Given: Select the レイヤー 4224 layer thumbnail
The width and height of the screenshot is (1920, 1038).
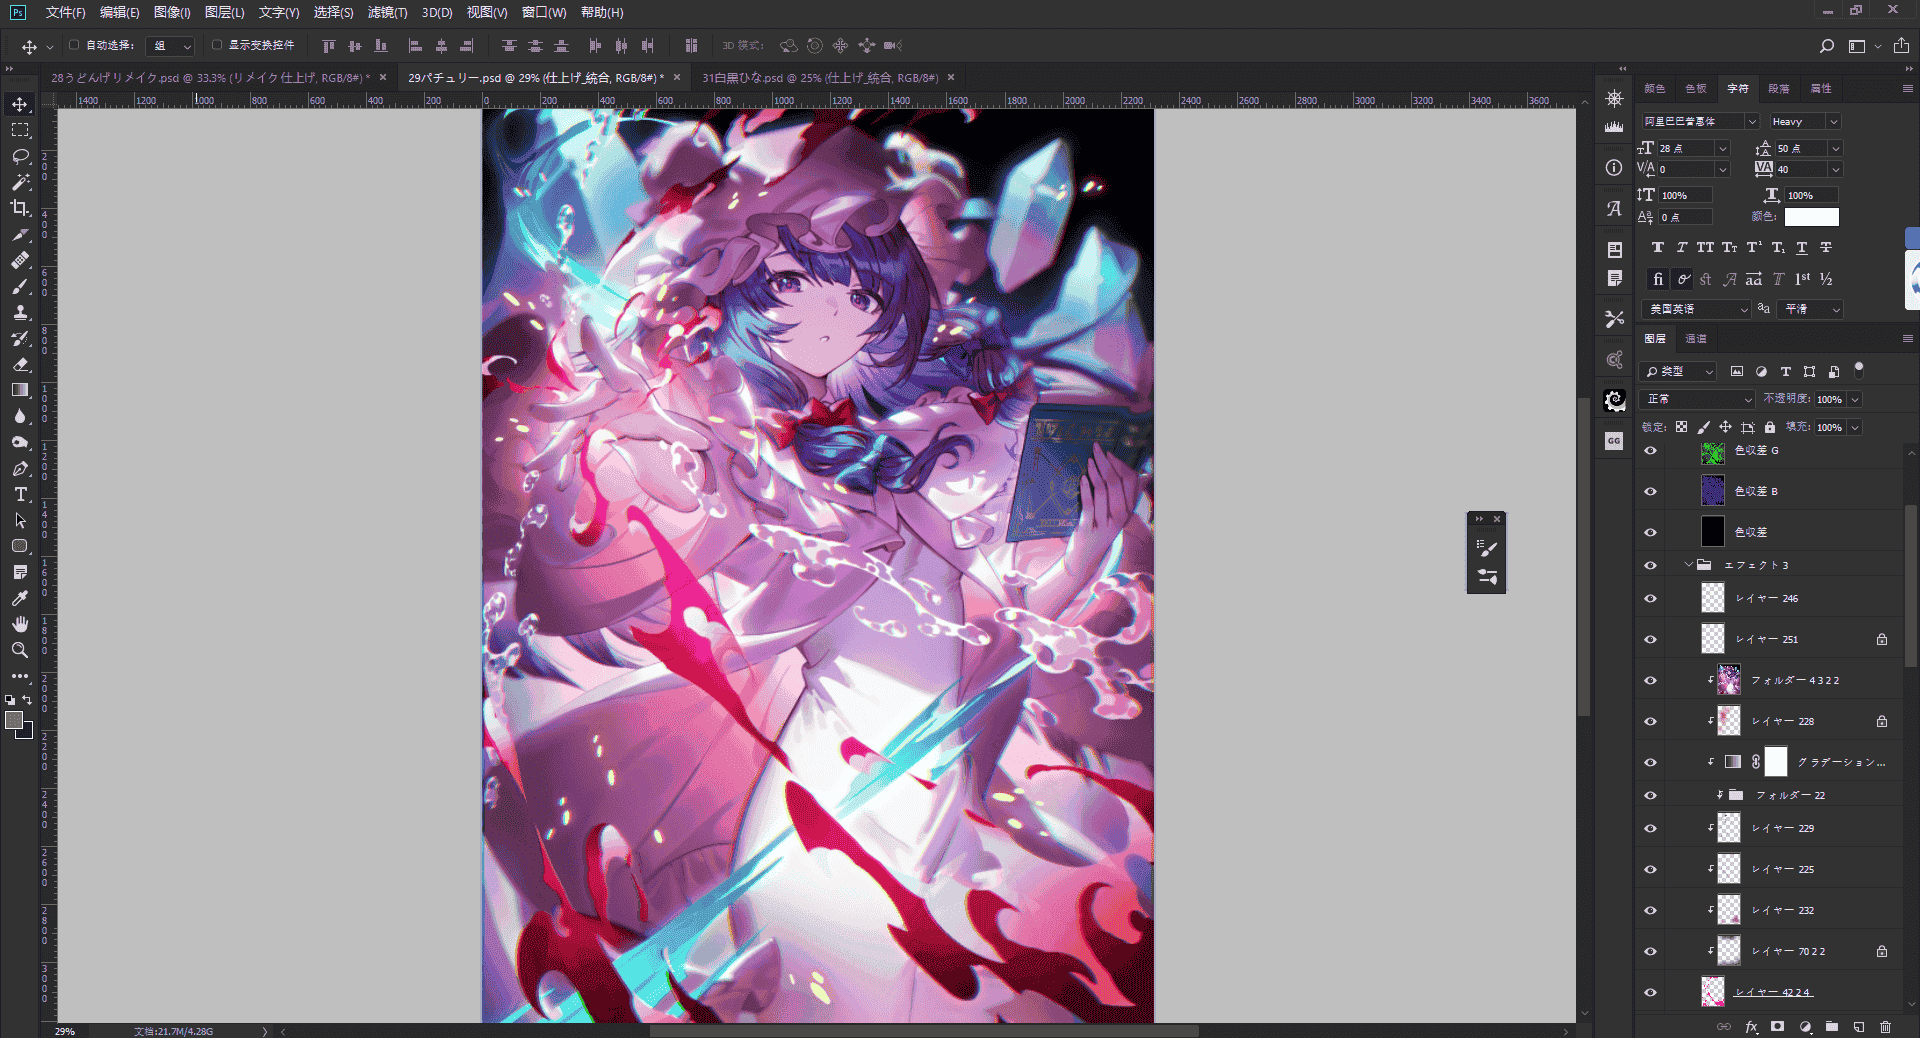Looking at the screenshot, I should coord(1713,992).
